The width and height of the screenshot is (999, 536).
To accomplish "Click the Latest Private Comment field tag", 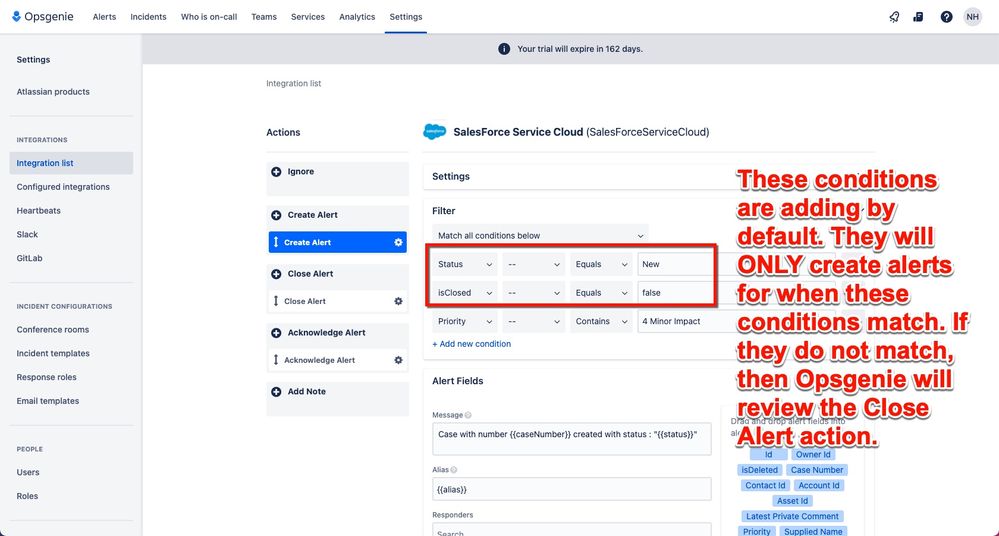I will click(793, 517).
